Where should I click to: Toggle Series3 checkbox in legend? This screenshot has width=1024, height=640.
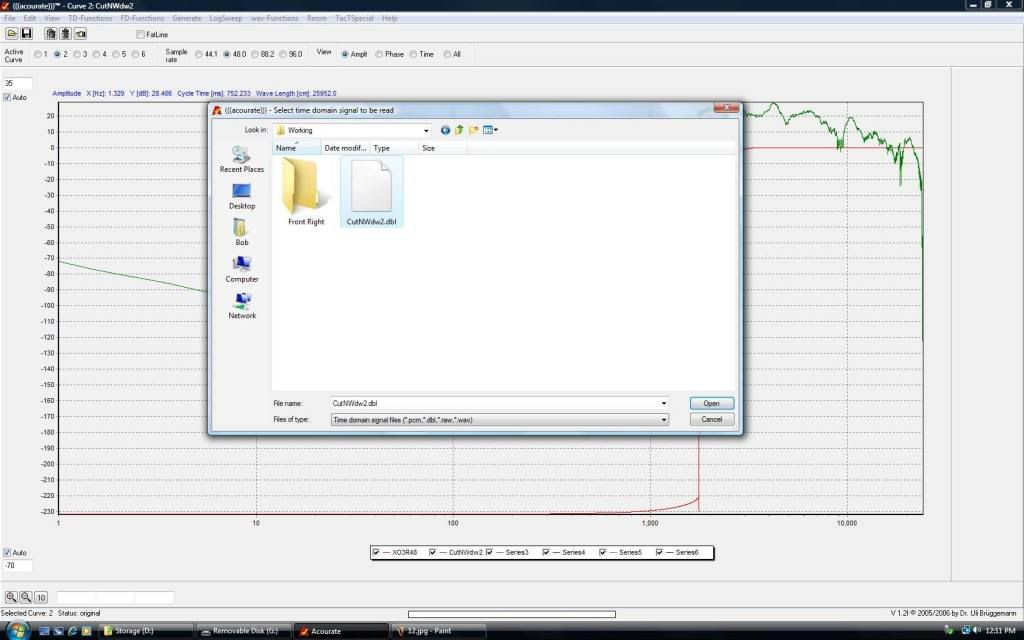(489, 552)
